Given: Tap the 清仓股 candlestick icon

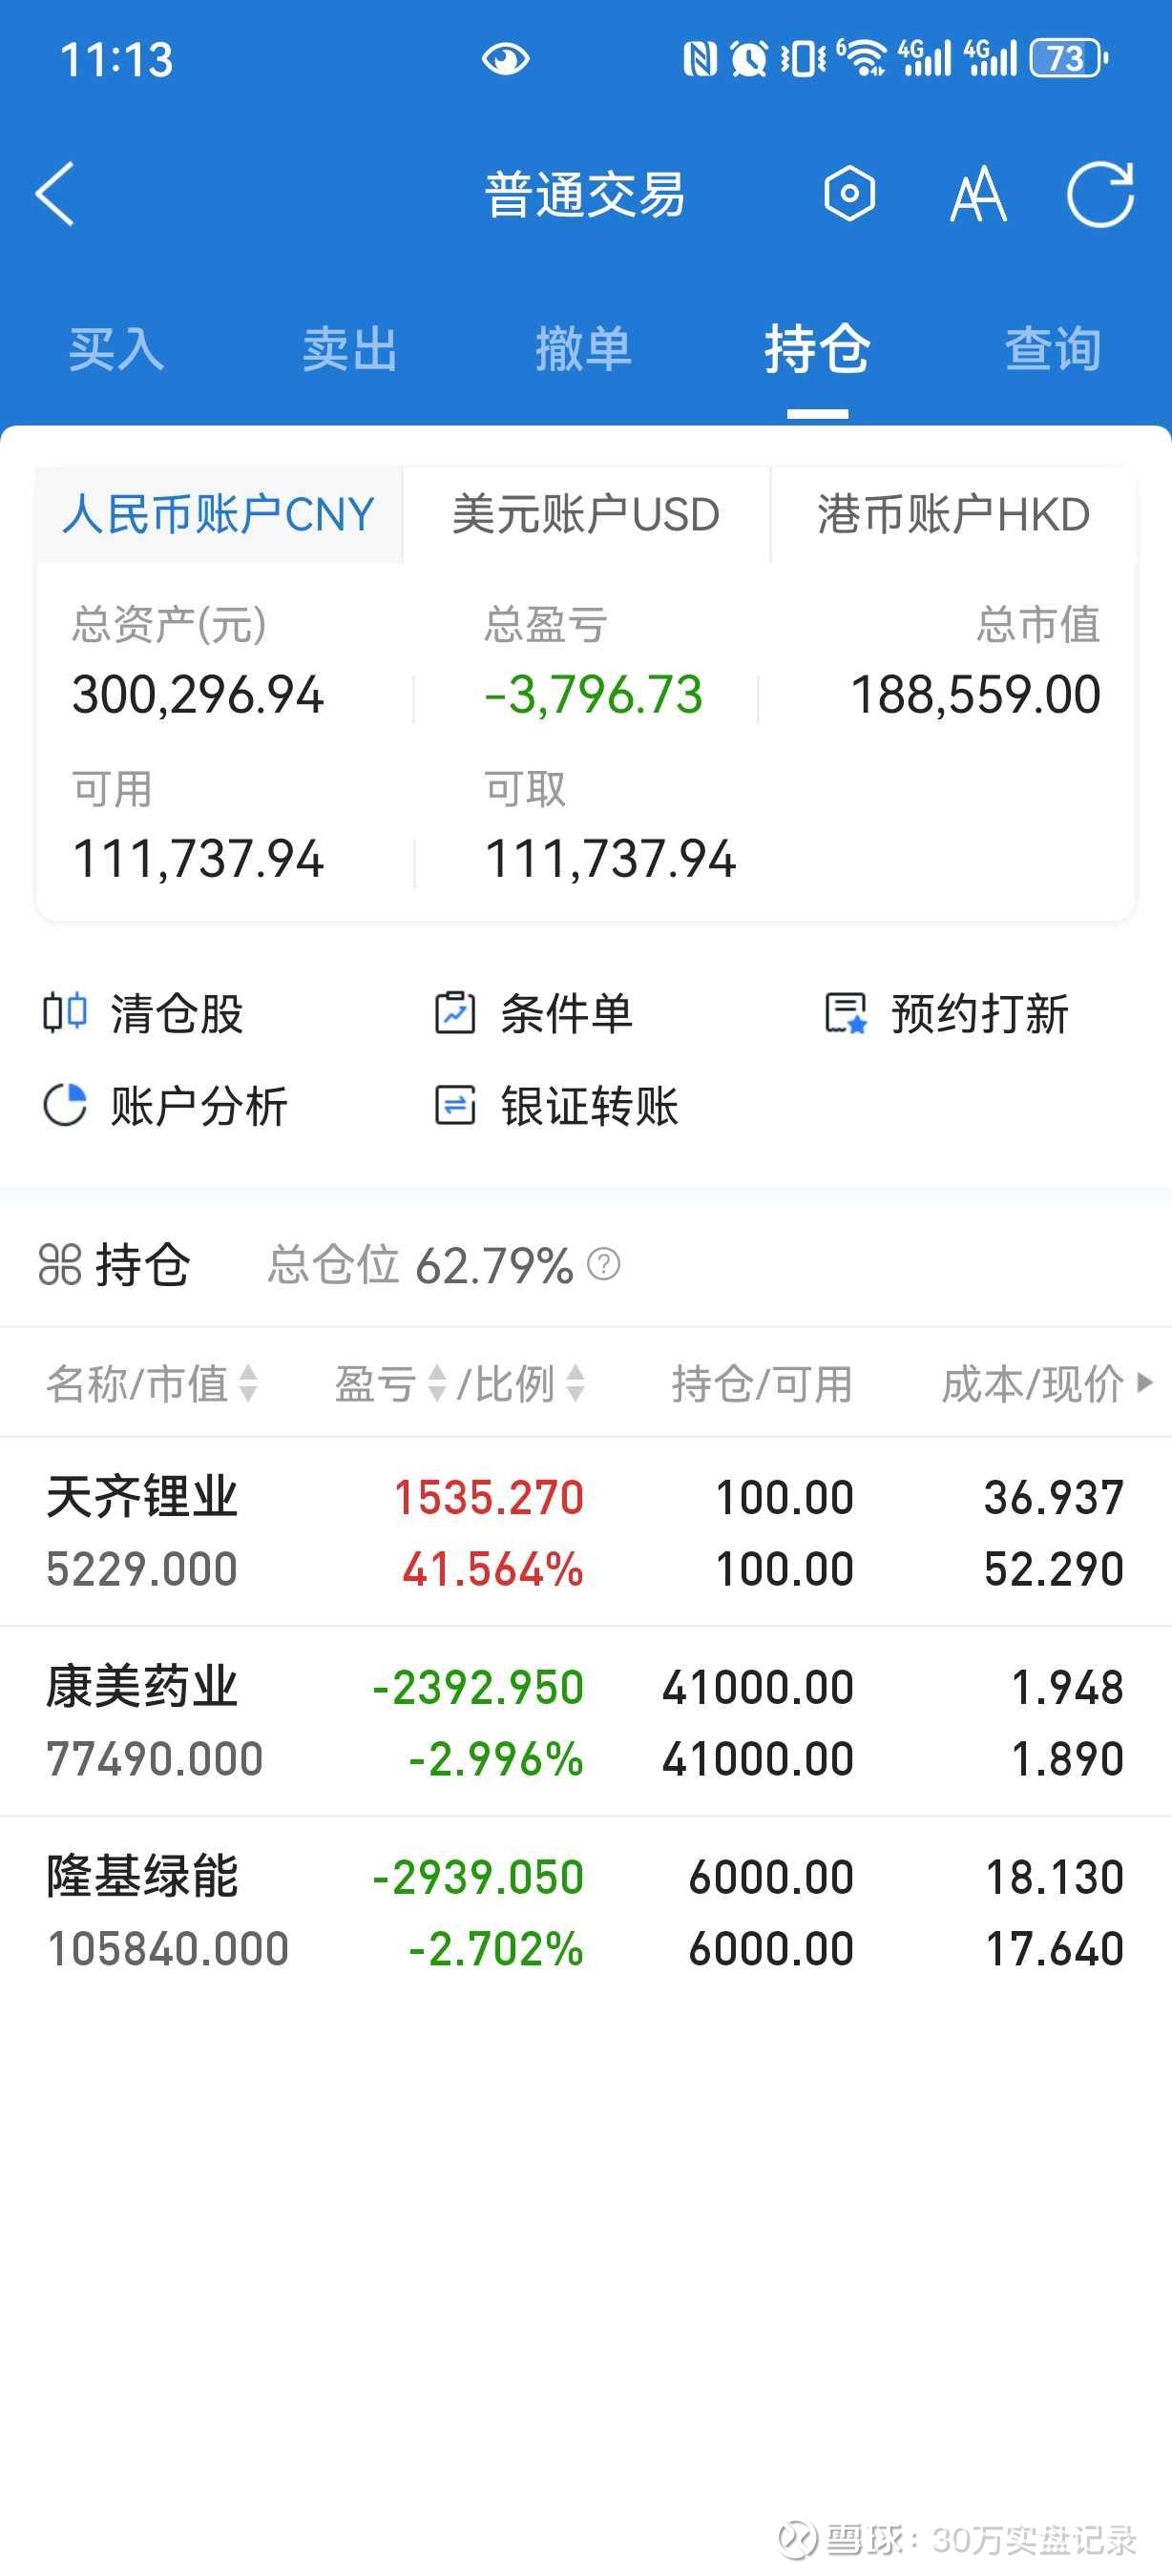Looking at the screenshot, I should pos(64,1012).
